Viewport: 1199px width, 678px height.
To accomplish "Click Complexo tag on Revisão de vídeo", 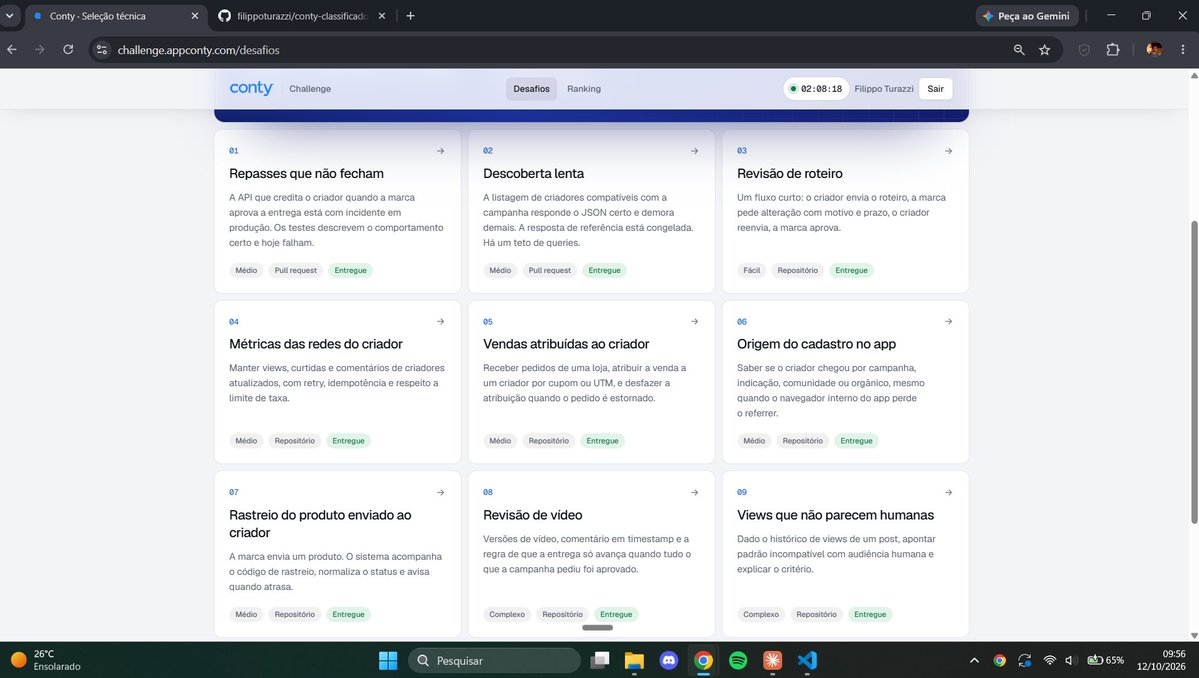I will (x=507, y=614).
